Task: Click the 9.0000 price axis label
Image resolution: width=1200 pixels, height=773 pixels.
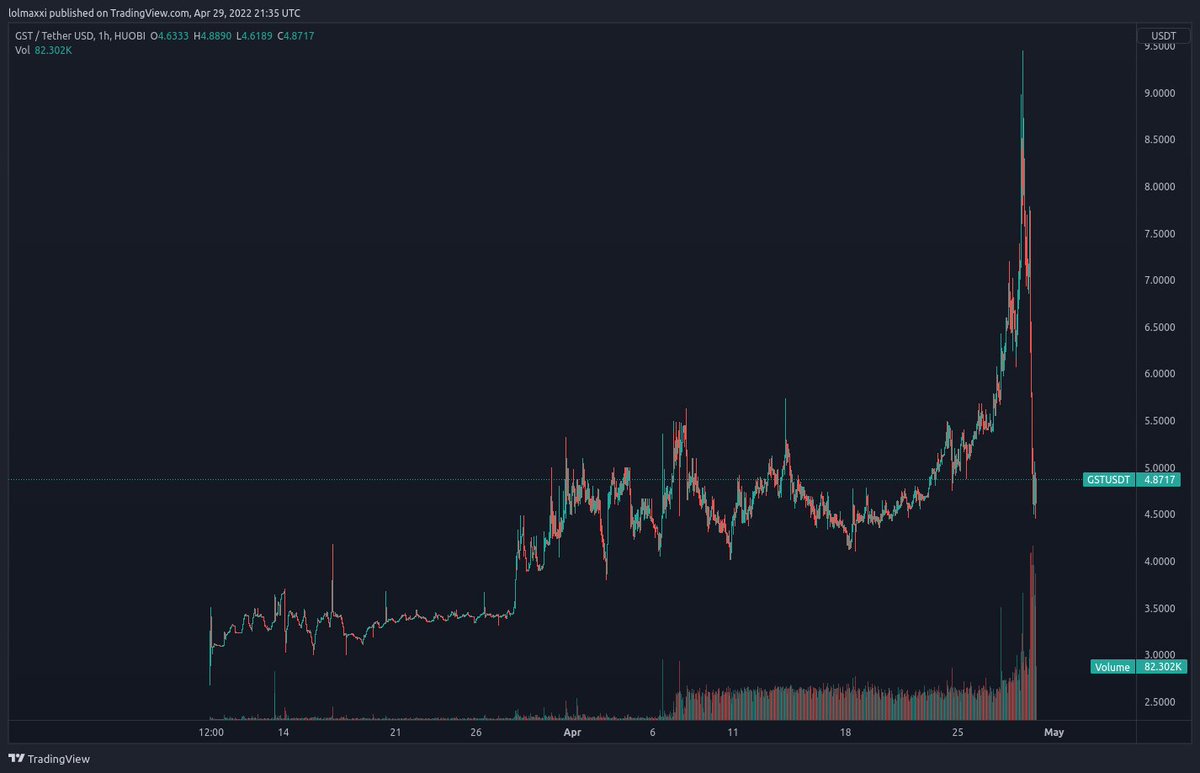Action: [1159, 93]
